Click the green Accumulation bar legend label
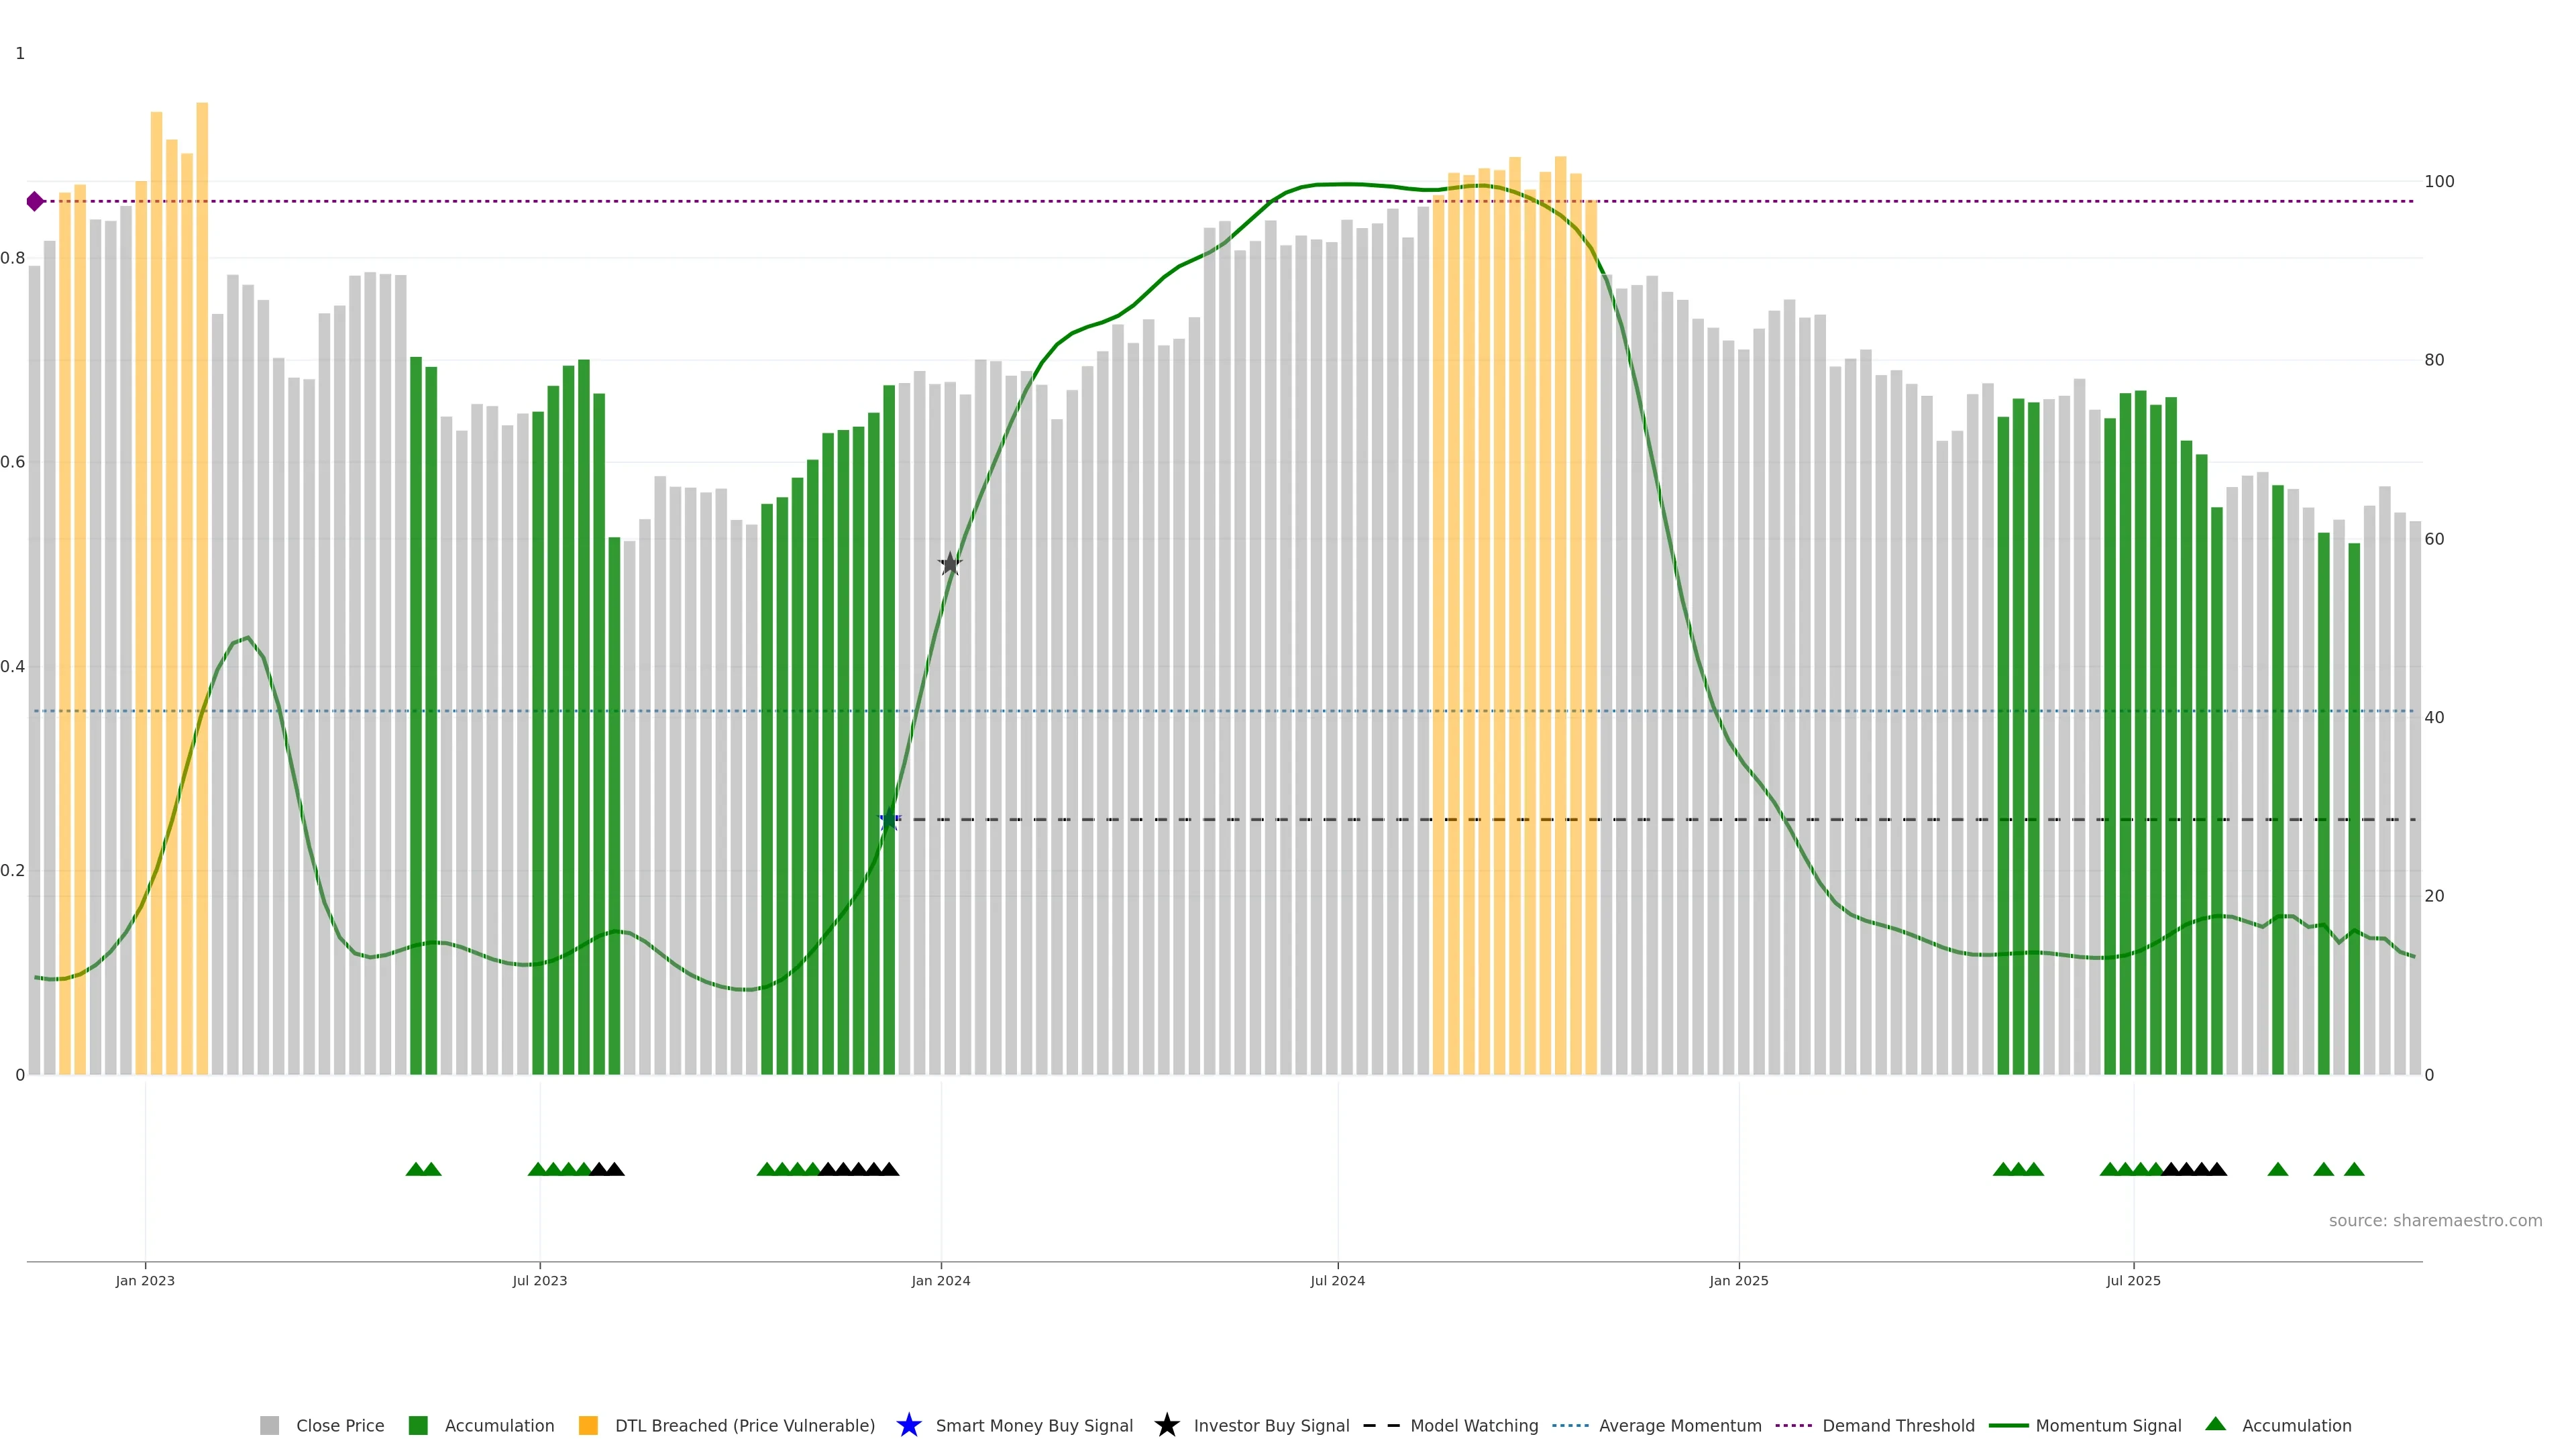Viewport: 2576px width, 1449px height. [x=499, y=1425]
